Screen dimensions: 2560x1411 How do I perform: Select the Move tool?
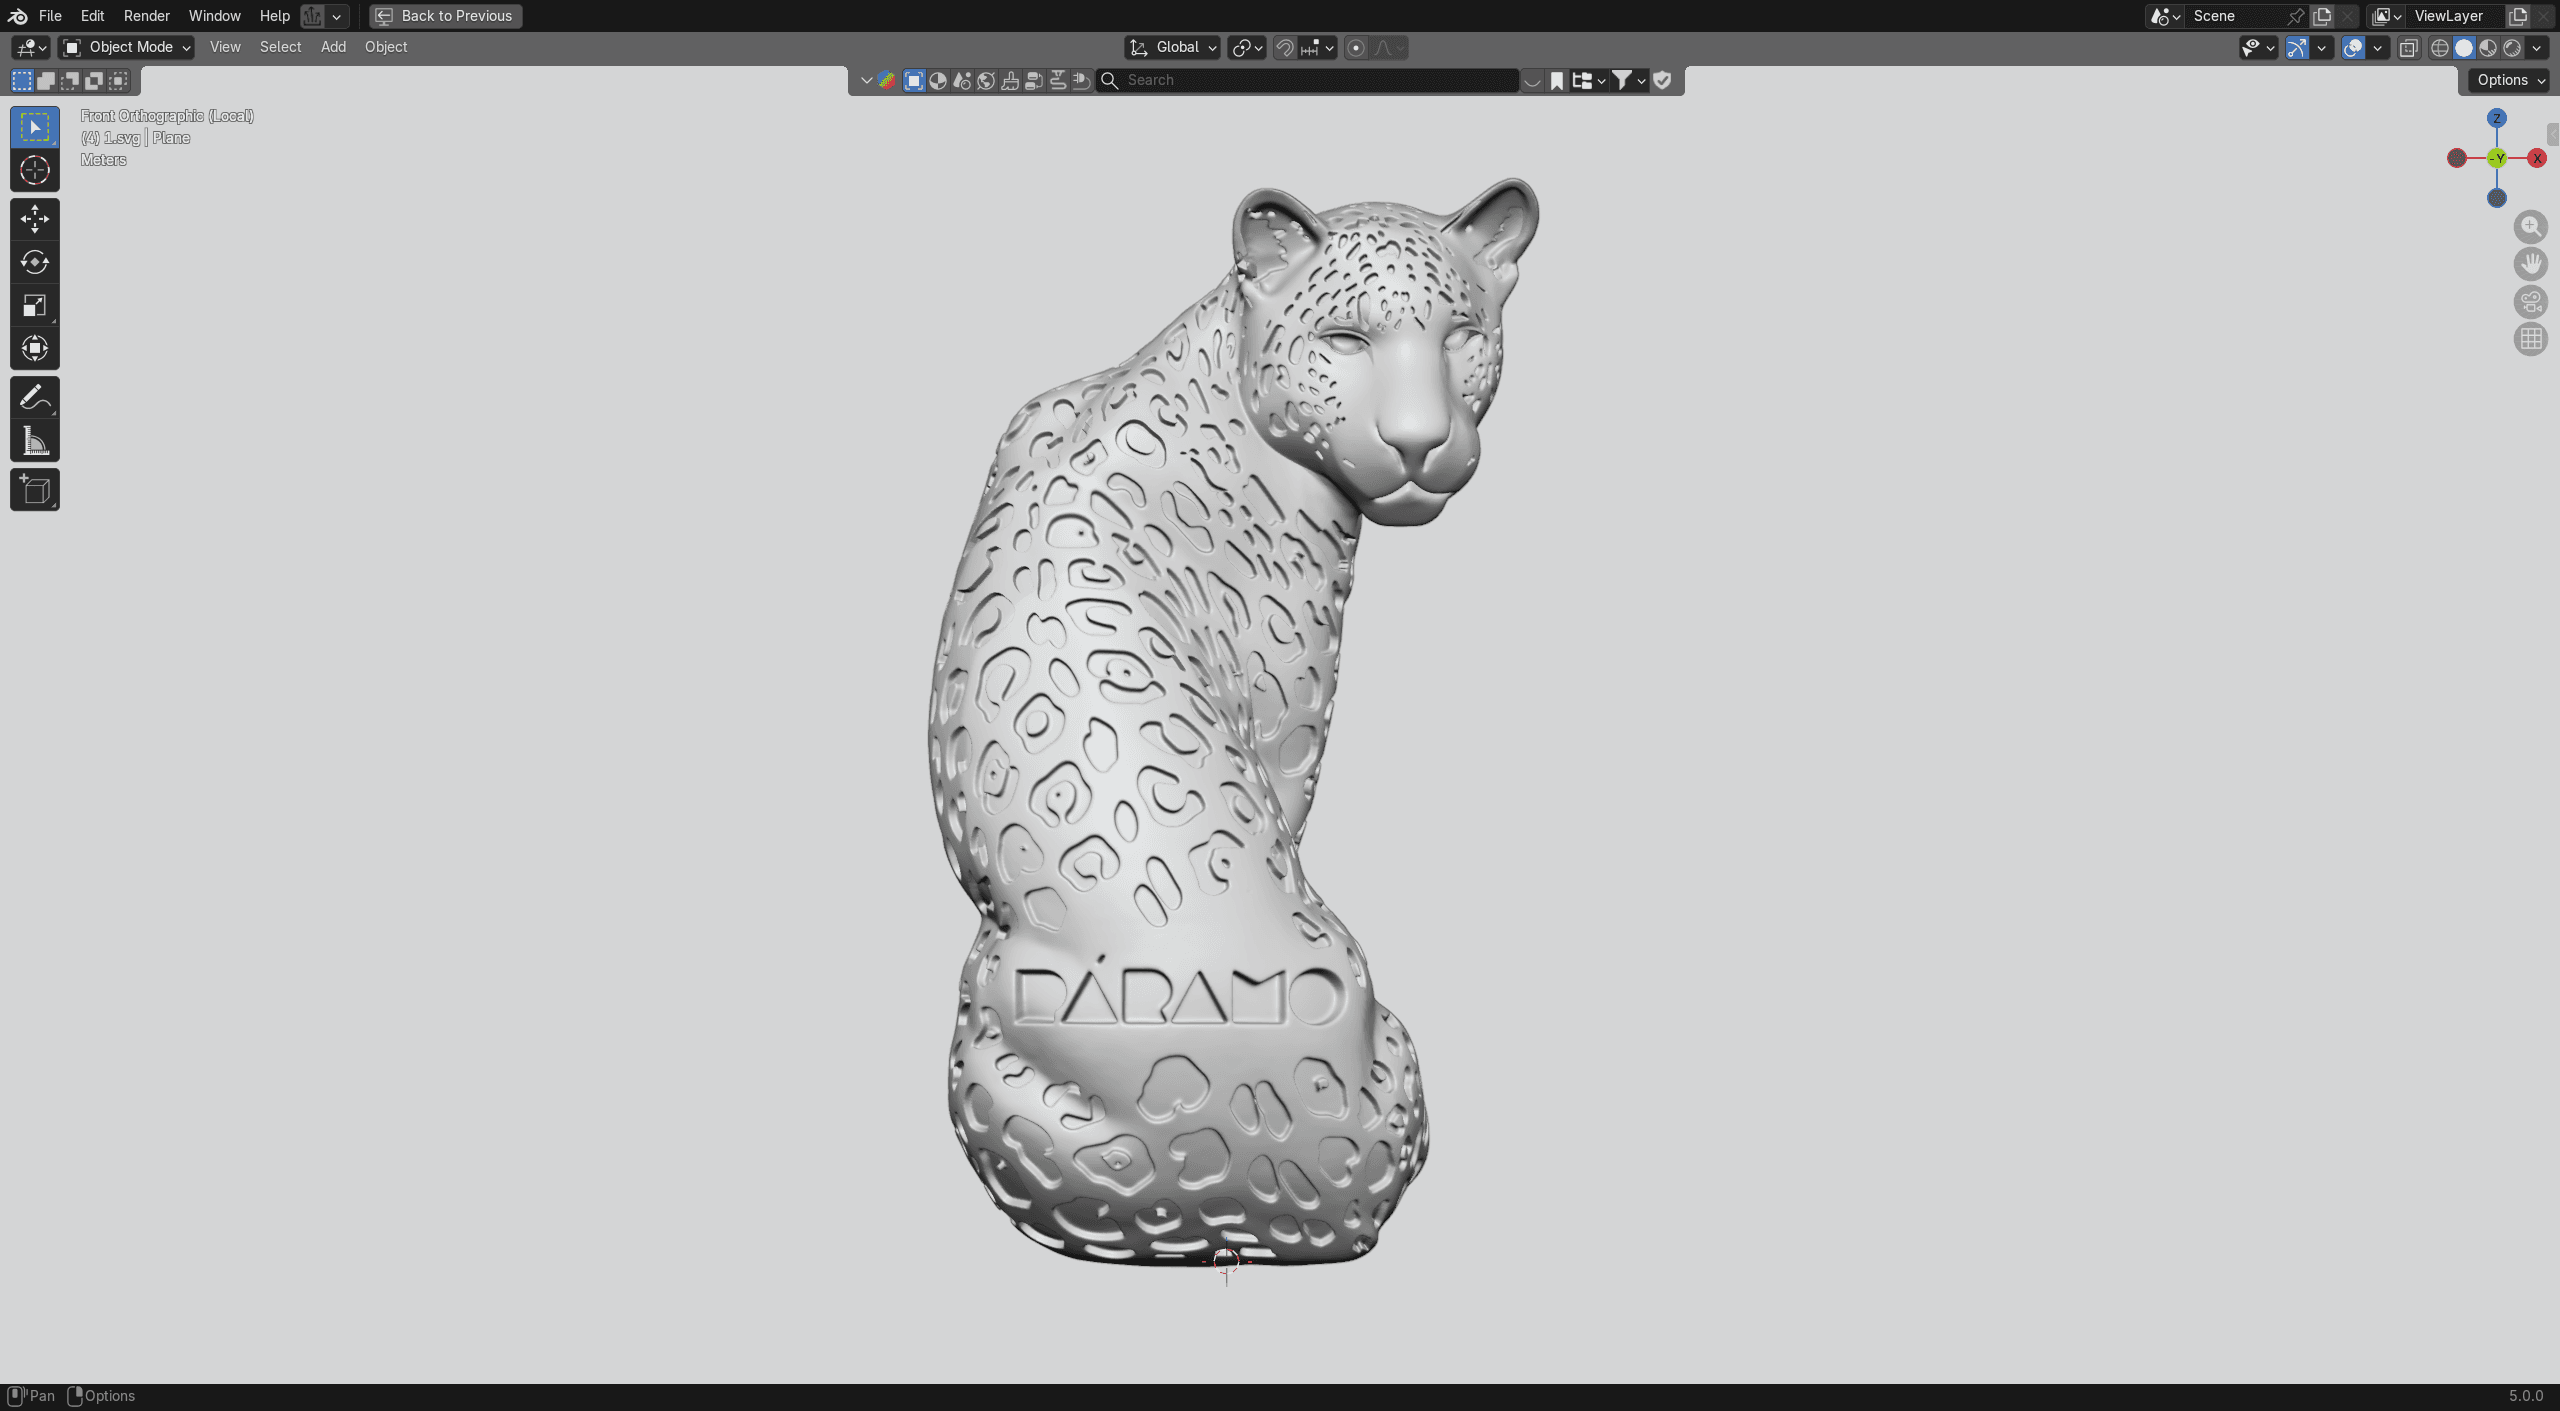click(x=35, y=219)
